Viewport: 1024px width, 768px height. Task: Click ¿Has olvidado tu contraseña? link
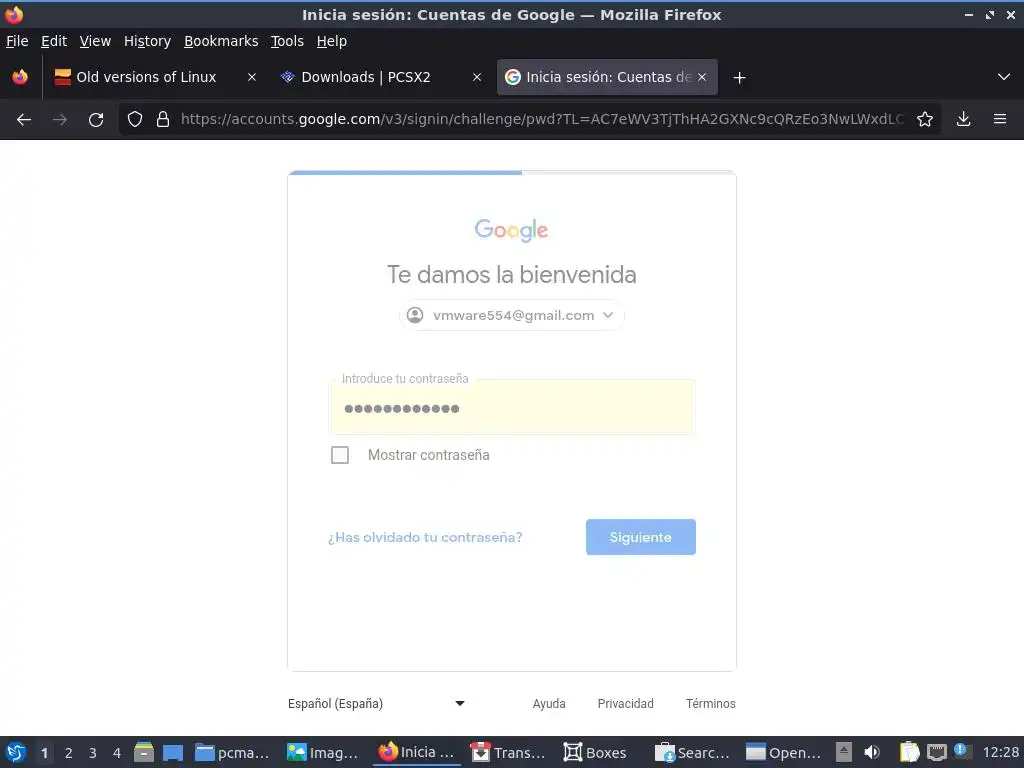pos(425,537)
